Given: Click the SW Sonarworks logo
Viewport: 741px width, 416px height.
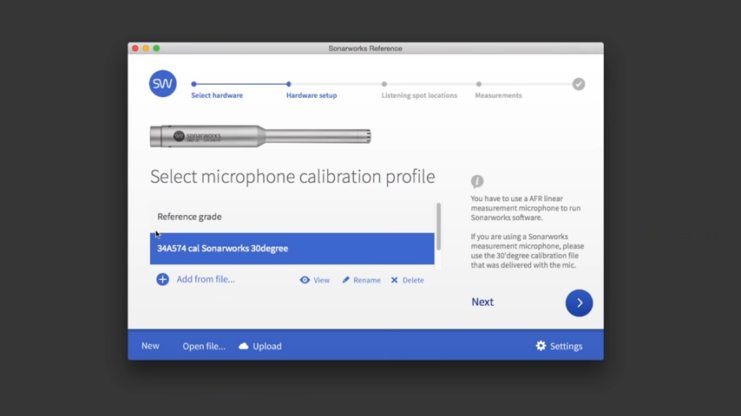Looking at the screenshot, I should [x=163, y=84].
